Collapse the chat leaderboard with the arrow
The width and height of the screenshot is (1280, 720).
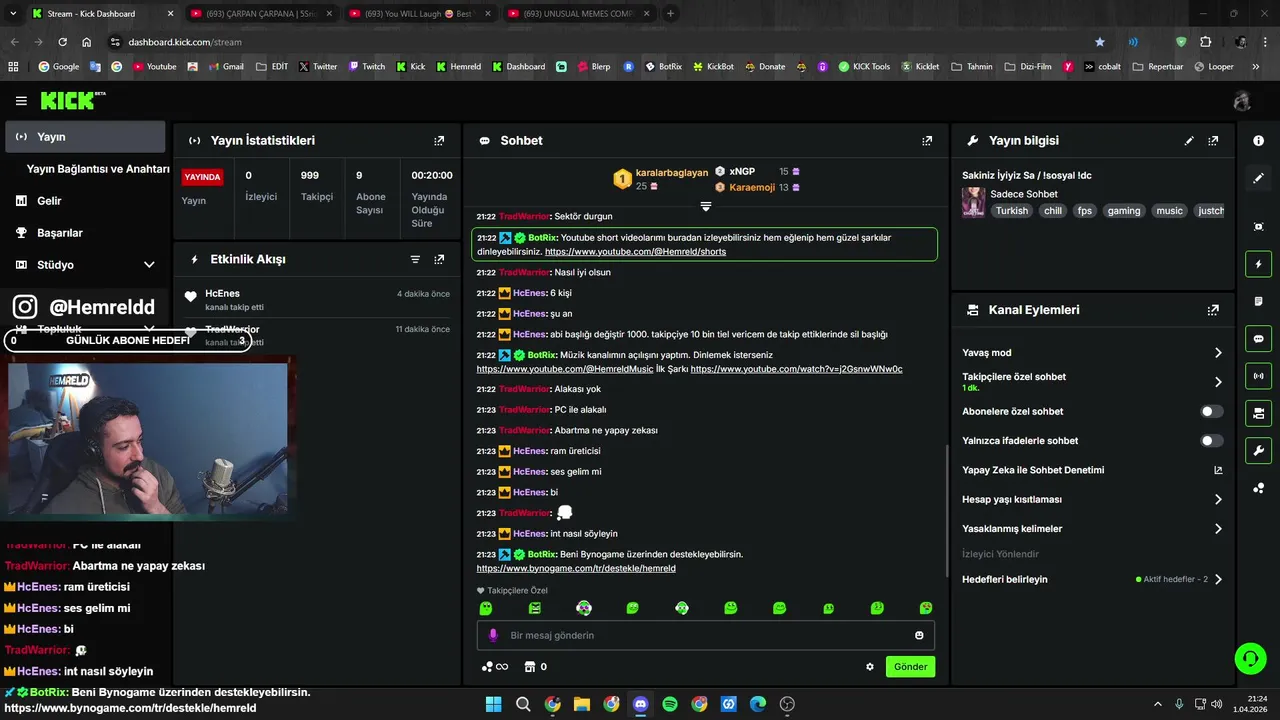[x=706, y=206]
